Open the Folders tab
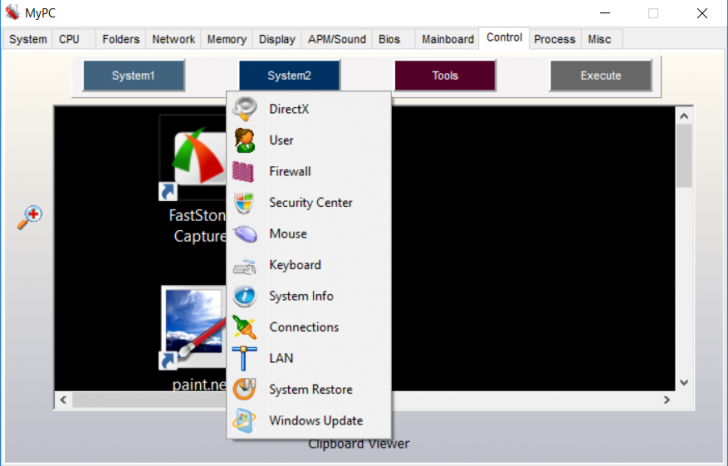 point(121,39)
